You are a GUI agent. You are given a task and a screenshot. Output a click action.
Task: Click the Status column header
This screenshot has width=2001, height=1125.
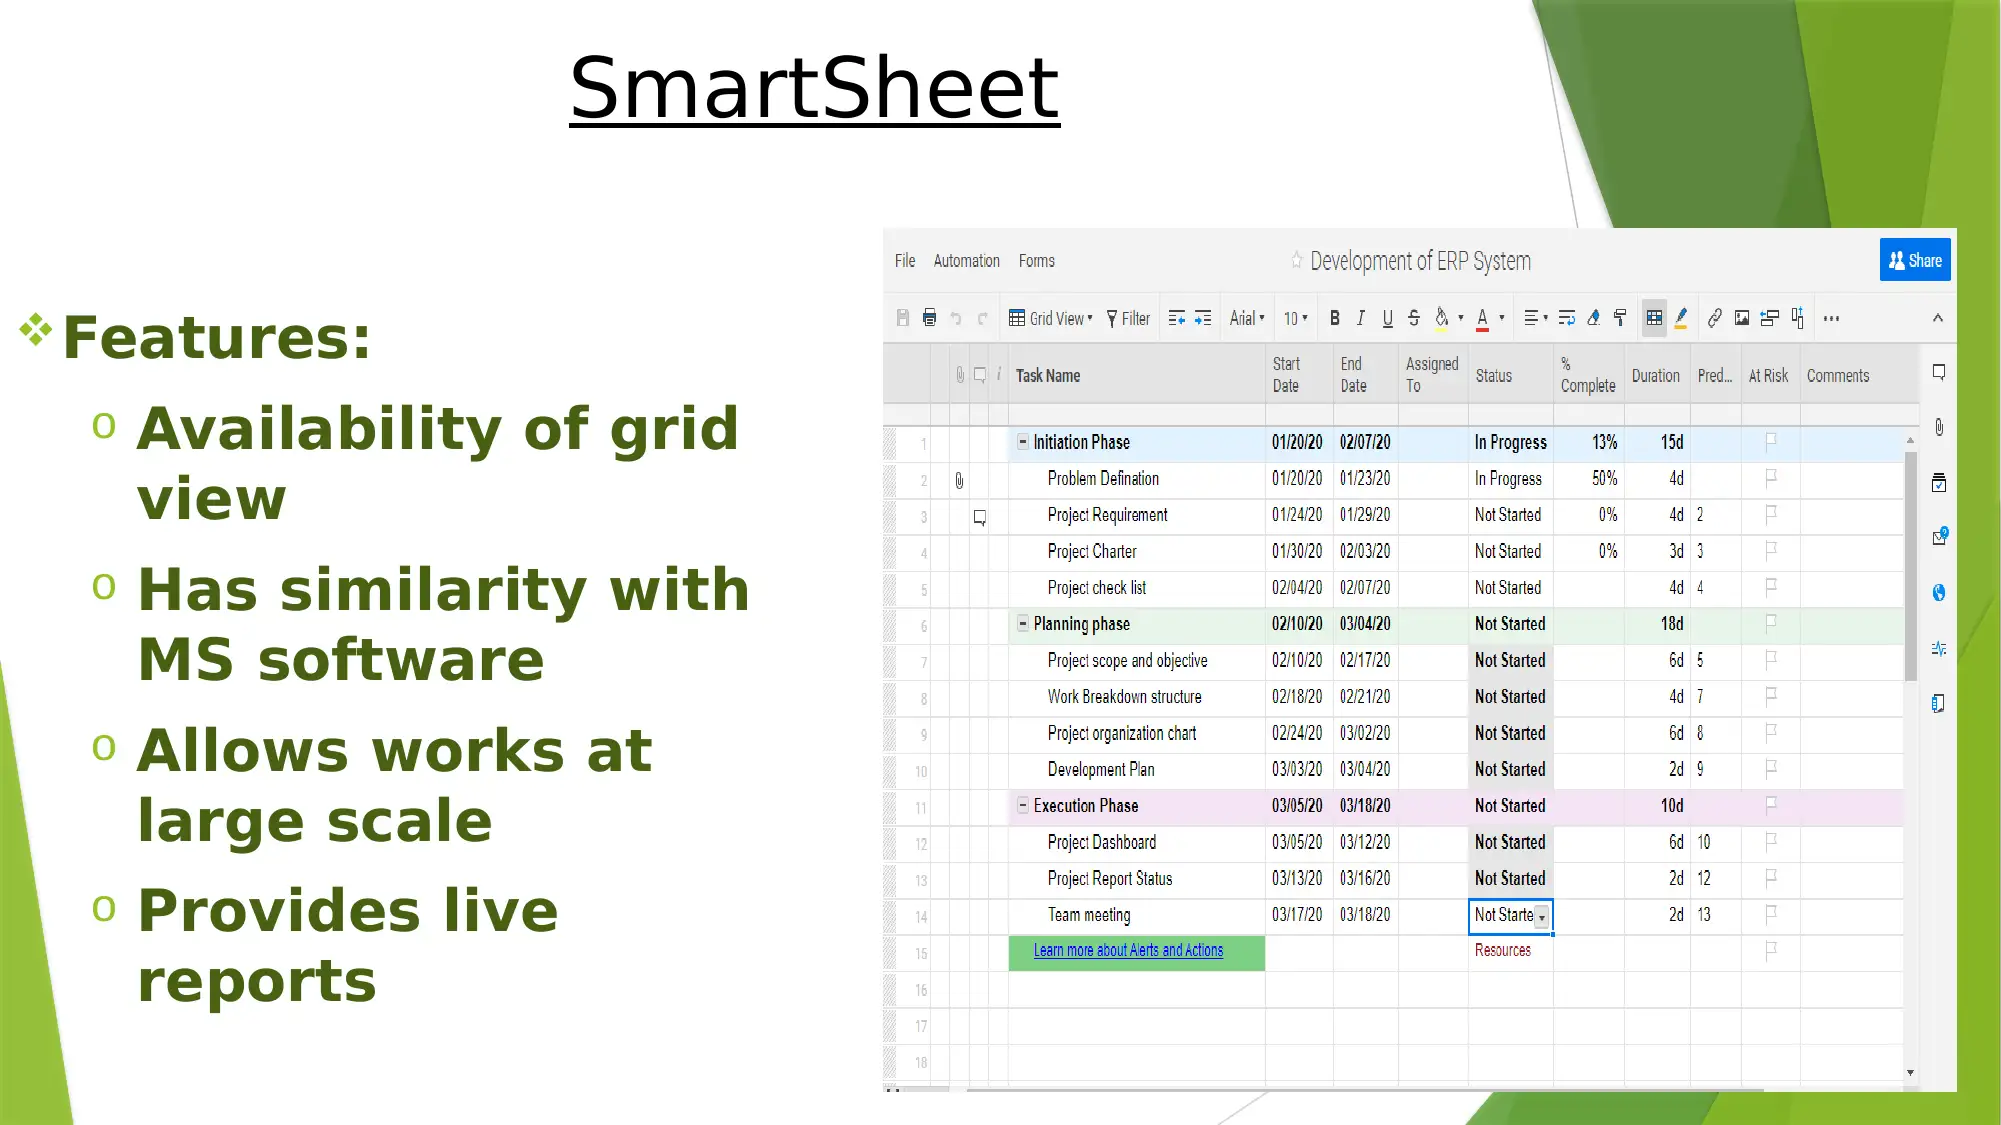(x=1510, y=375)
